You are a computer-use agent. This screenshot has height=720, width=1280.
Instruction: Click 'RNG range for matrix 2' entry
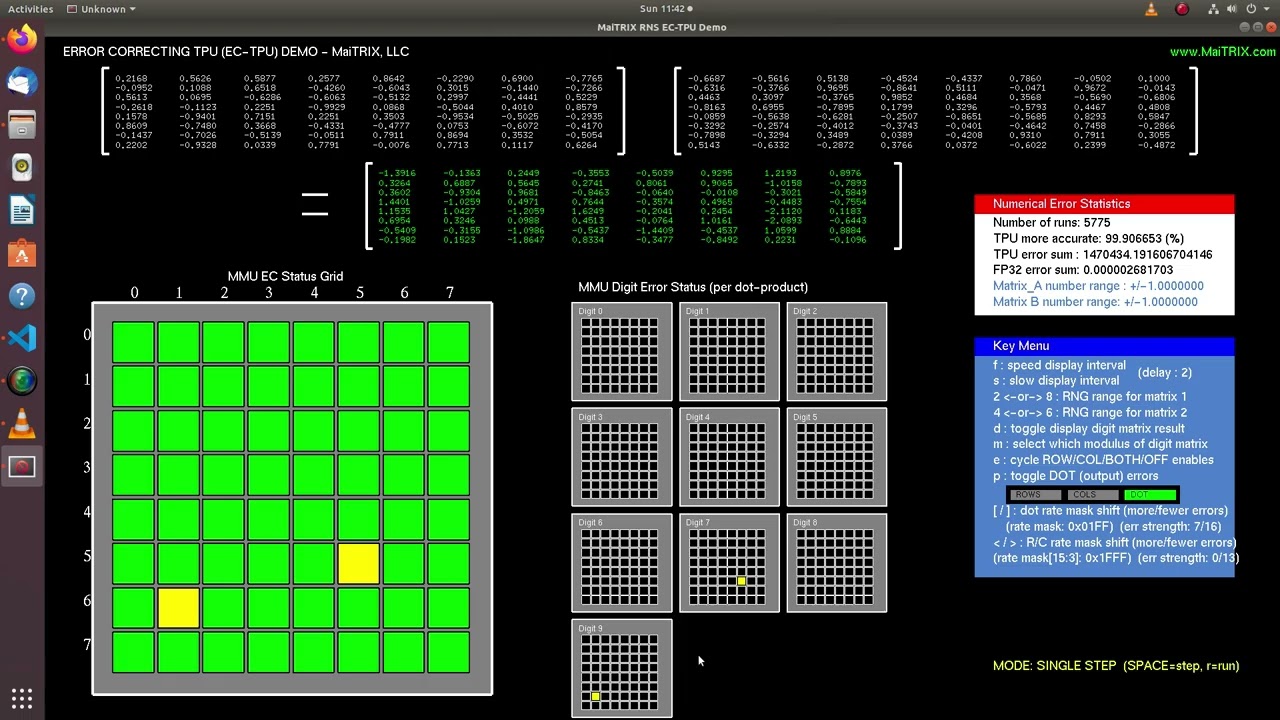point(1090,413)
